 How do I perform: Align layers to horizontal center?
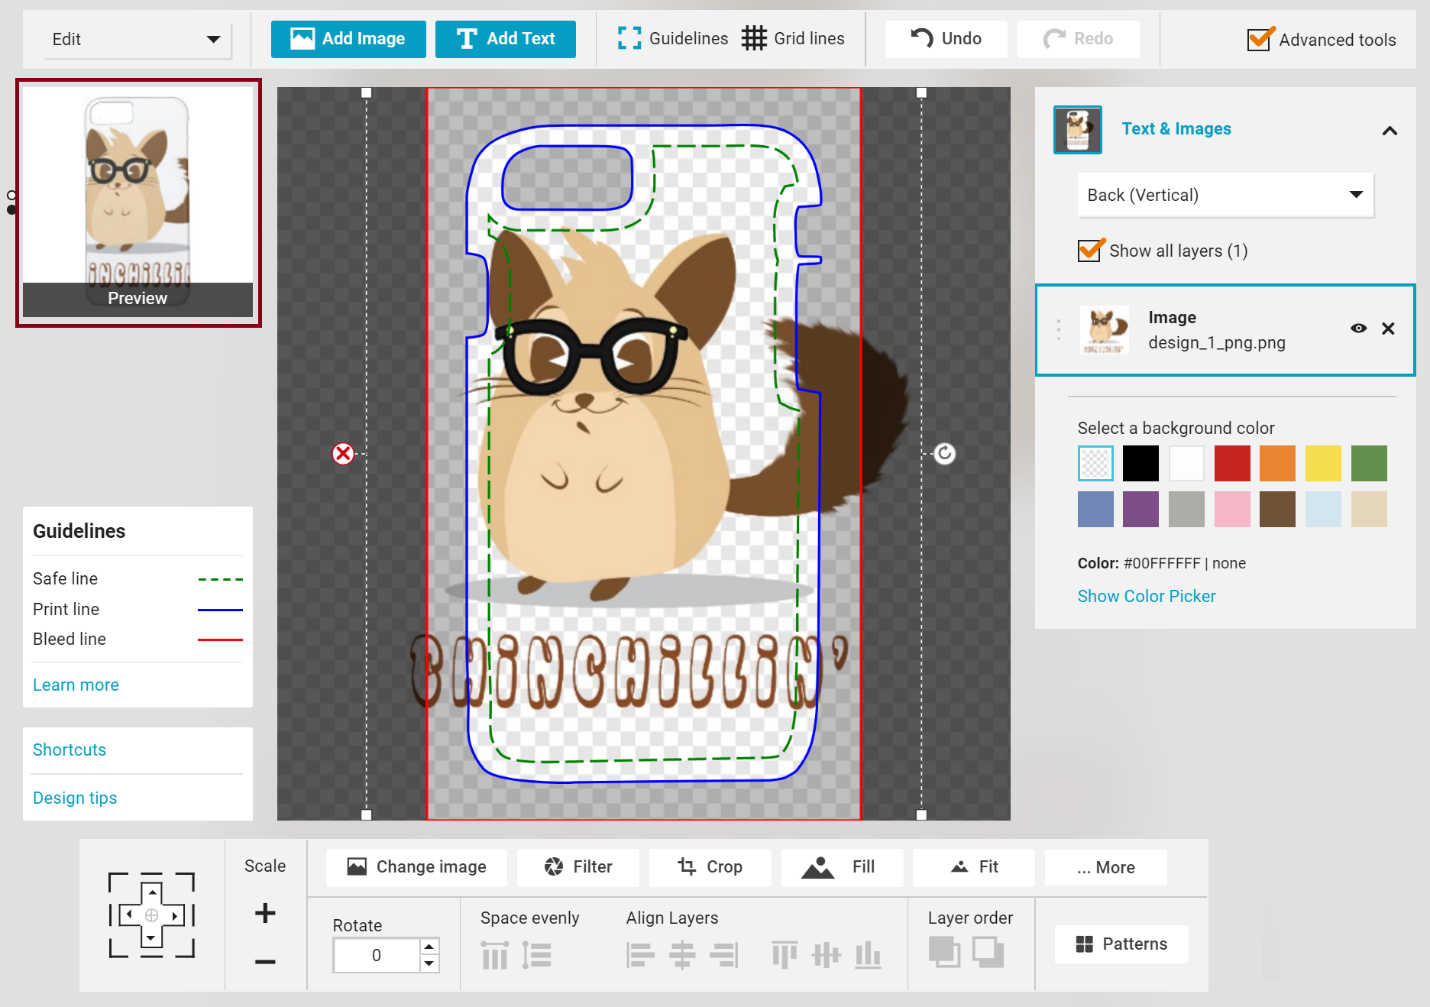(x=682, y=955)
